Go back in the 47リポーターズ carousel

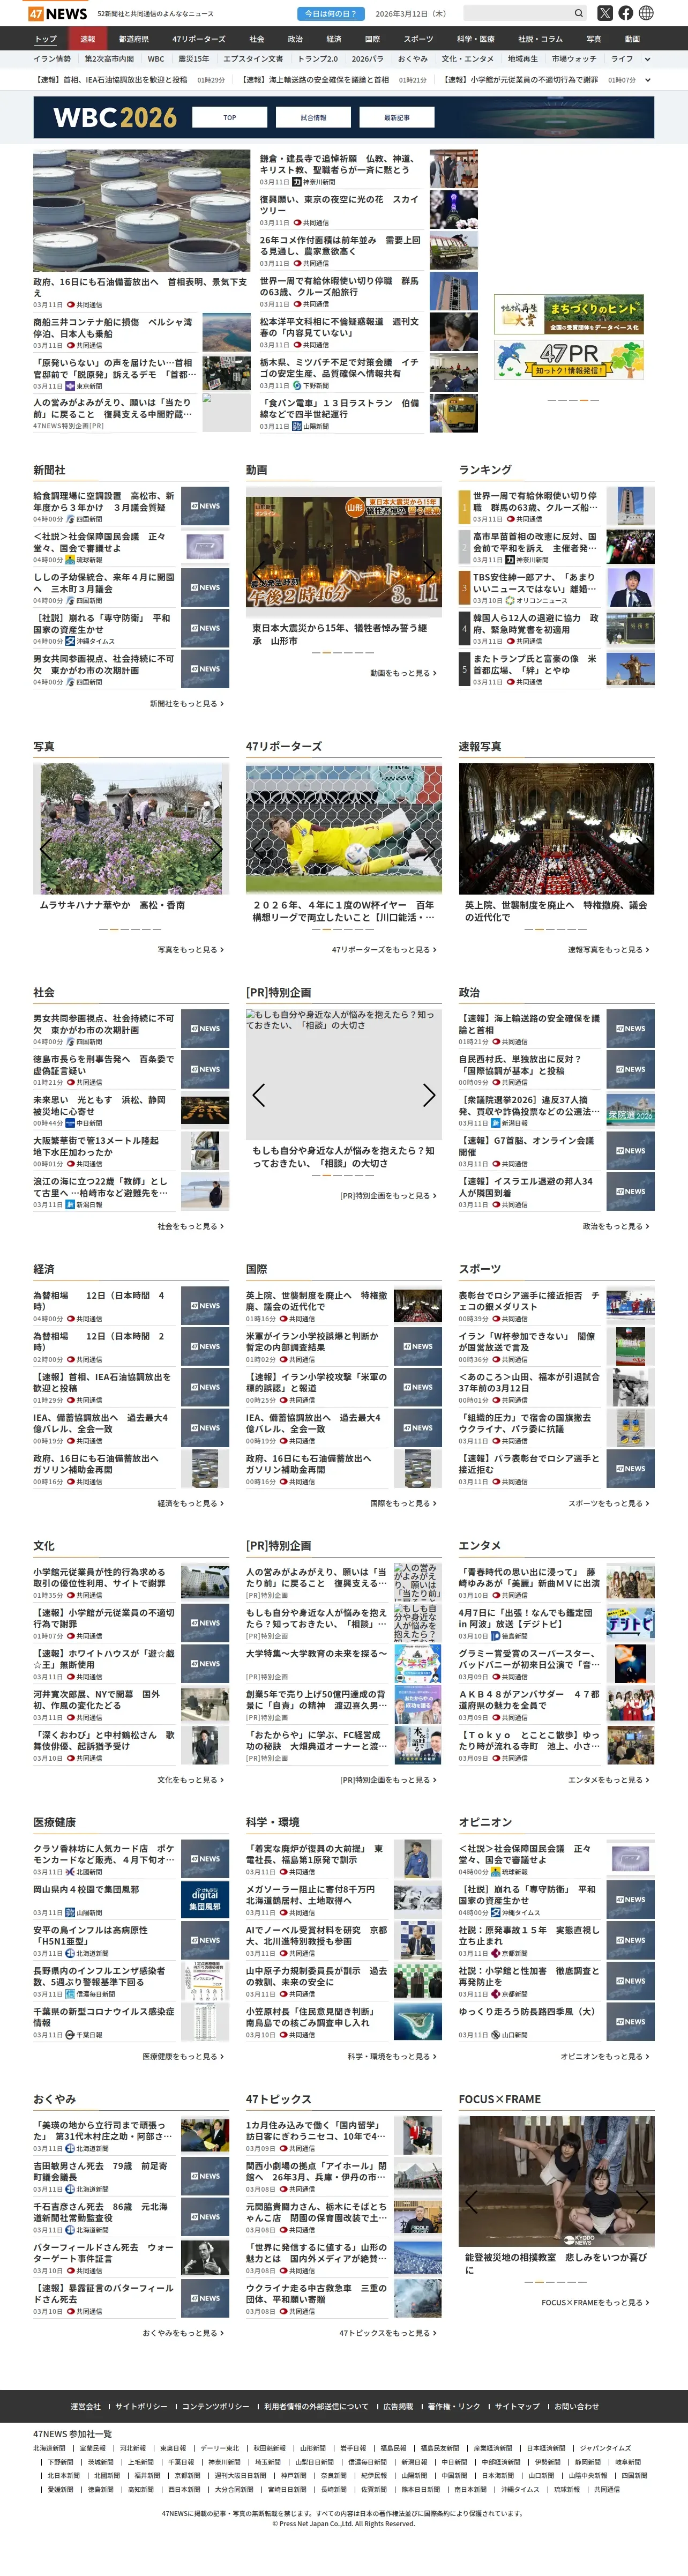pos(259,850)
